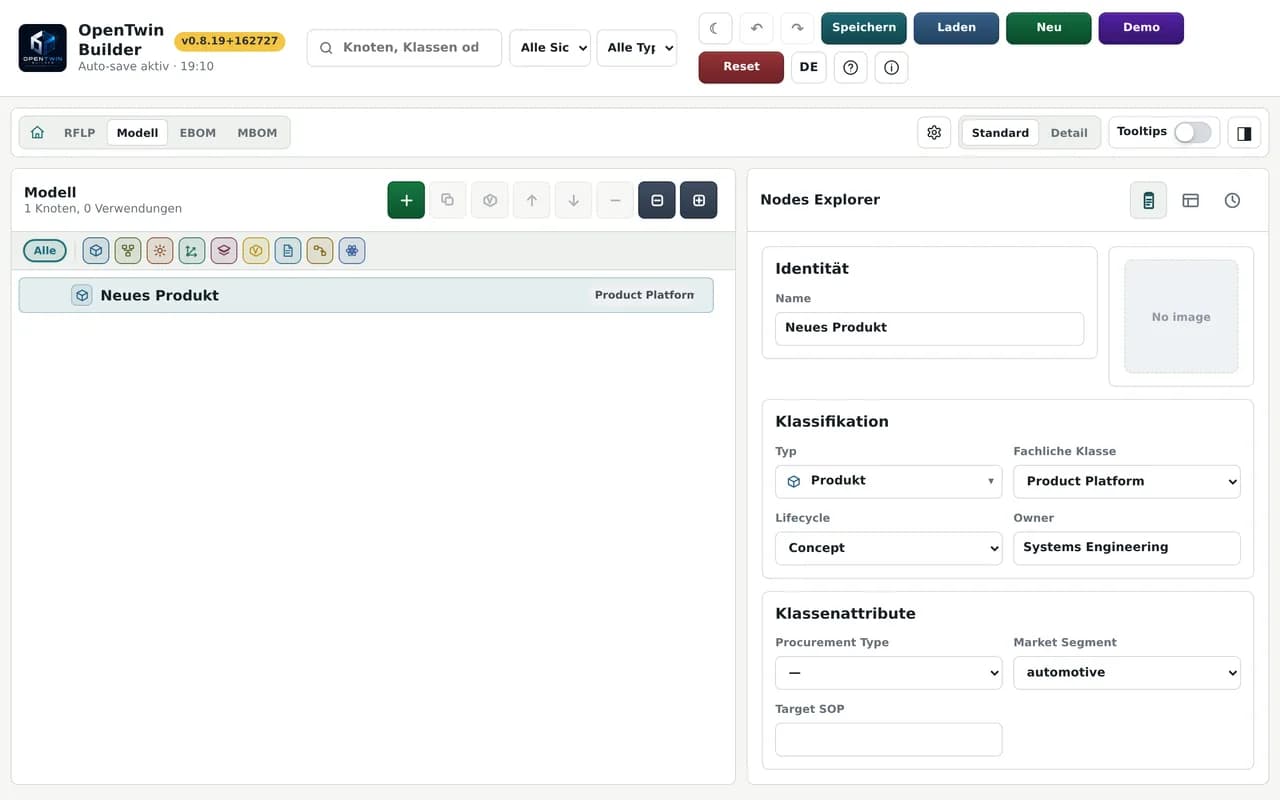
Task: Click the search field for nodes
Action: [x=404, y=48]
